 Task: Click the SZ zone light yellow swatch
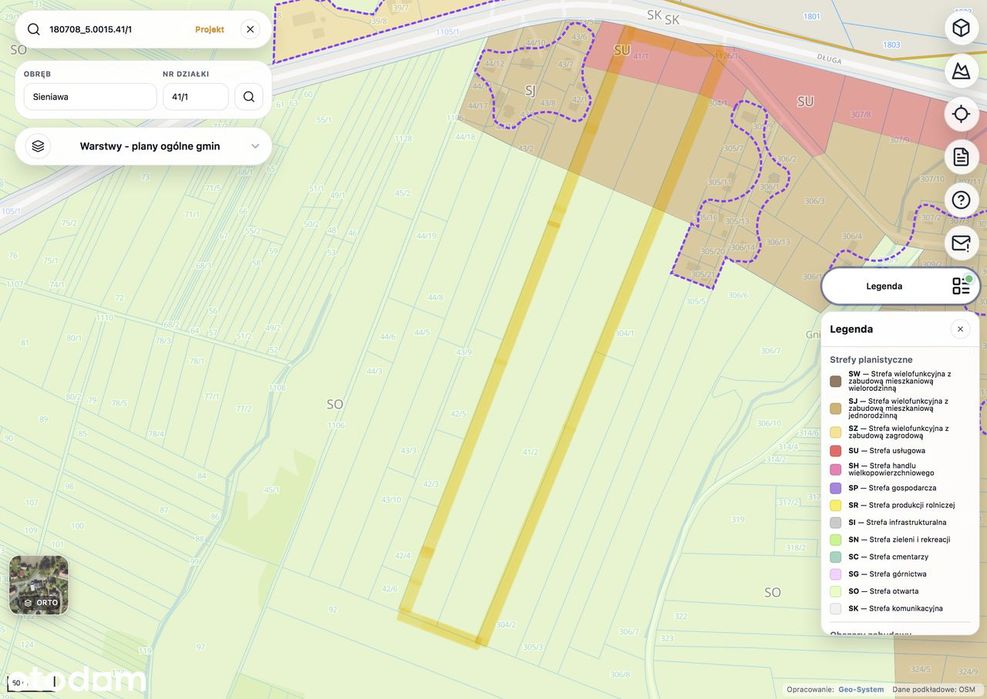point(835,432)
